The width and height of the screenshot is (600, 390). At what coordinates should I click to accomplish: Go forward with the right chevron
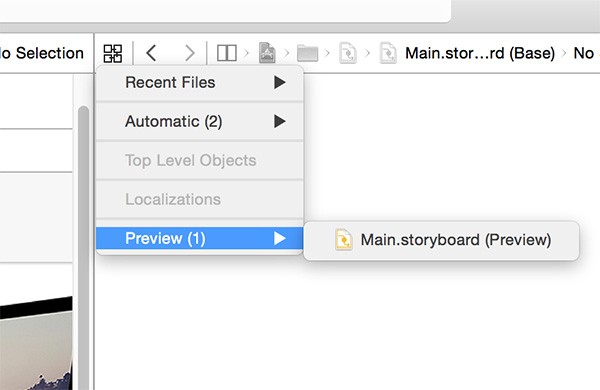[x=189, y=53]
